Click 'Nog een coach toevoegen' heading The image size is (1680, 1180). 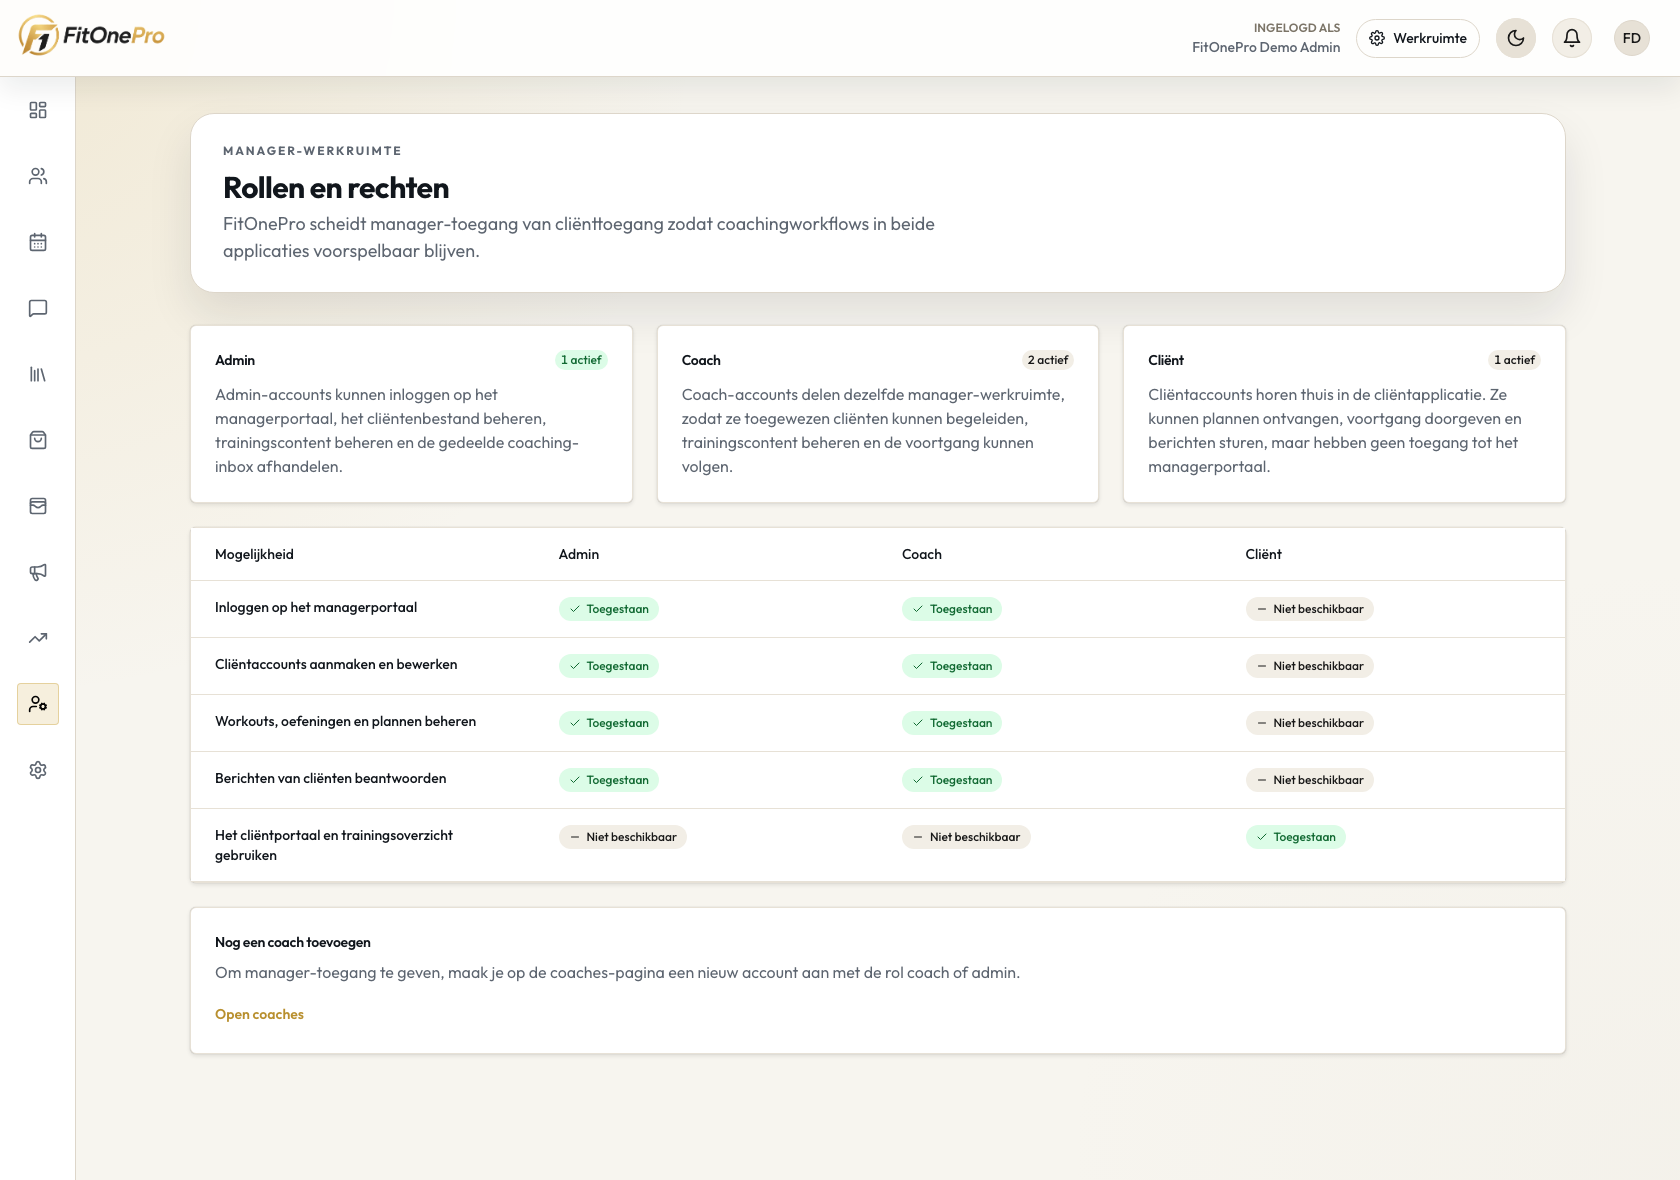(x=293, y=942)
